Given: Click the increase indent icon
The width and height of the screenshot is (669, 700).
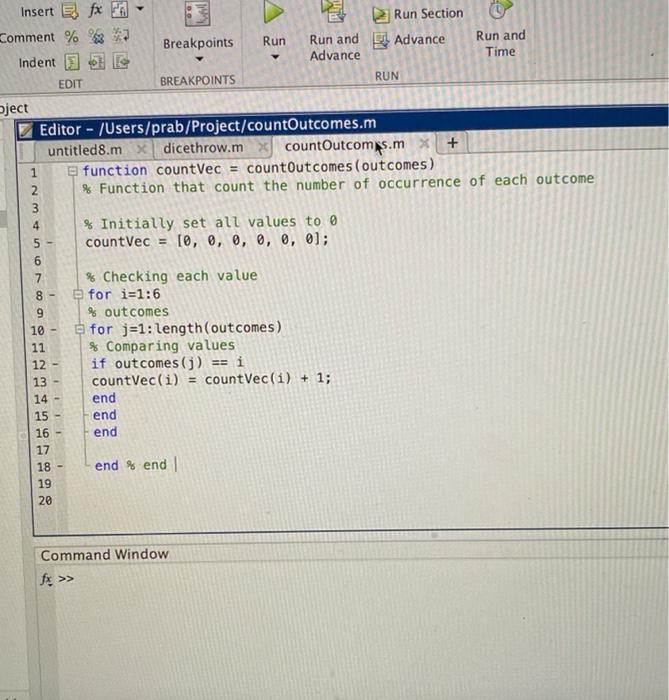Looking at the screenshot, I should point(96,62).
